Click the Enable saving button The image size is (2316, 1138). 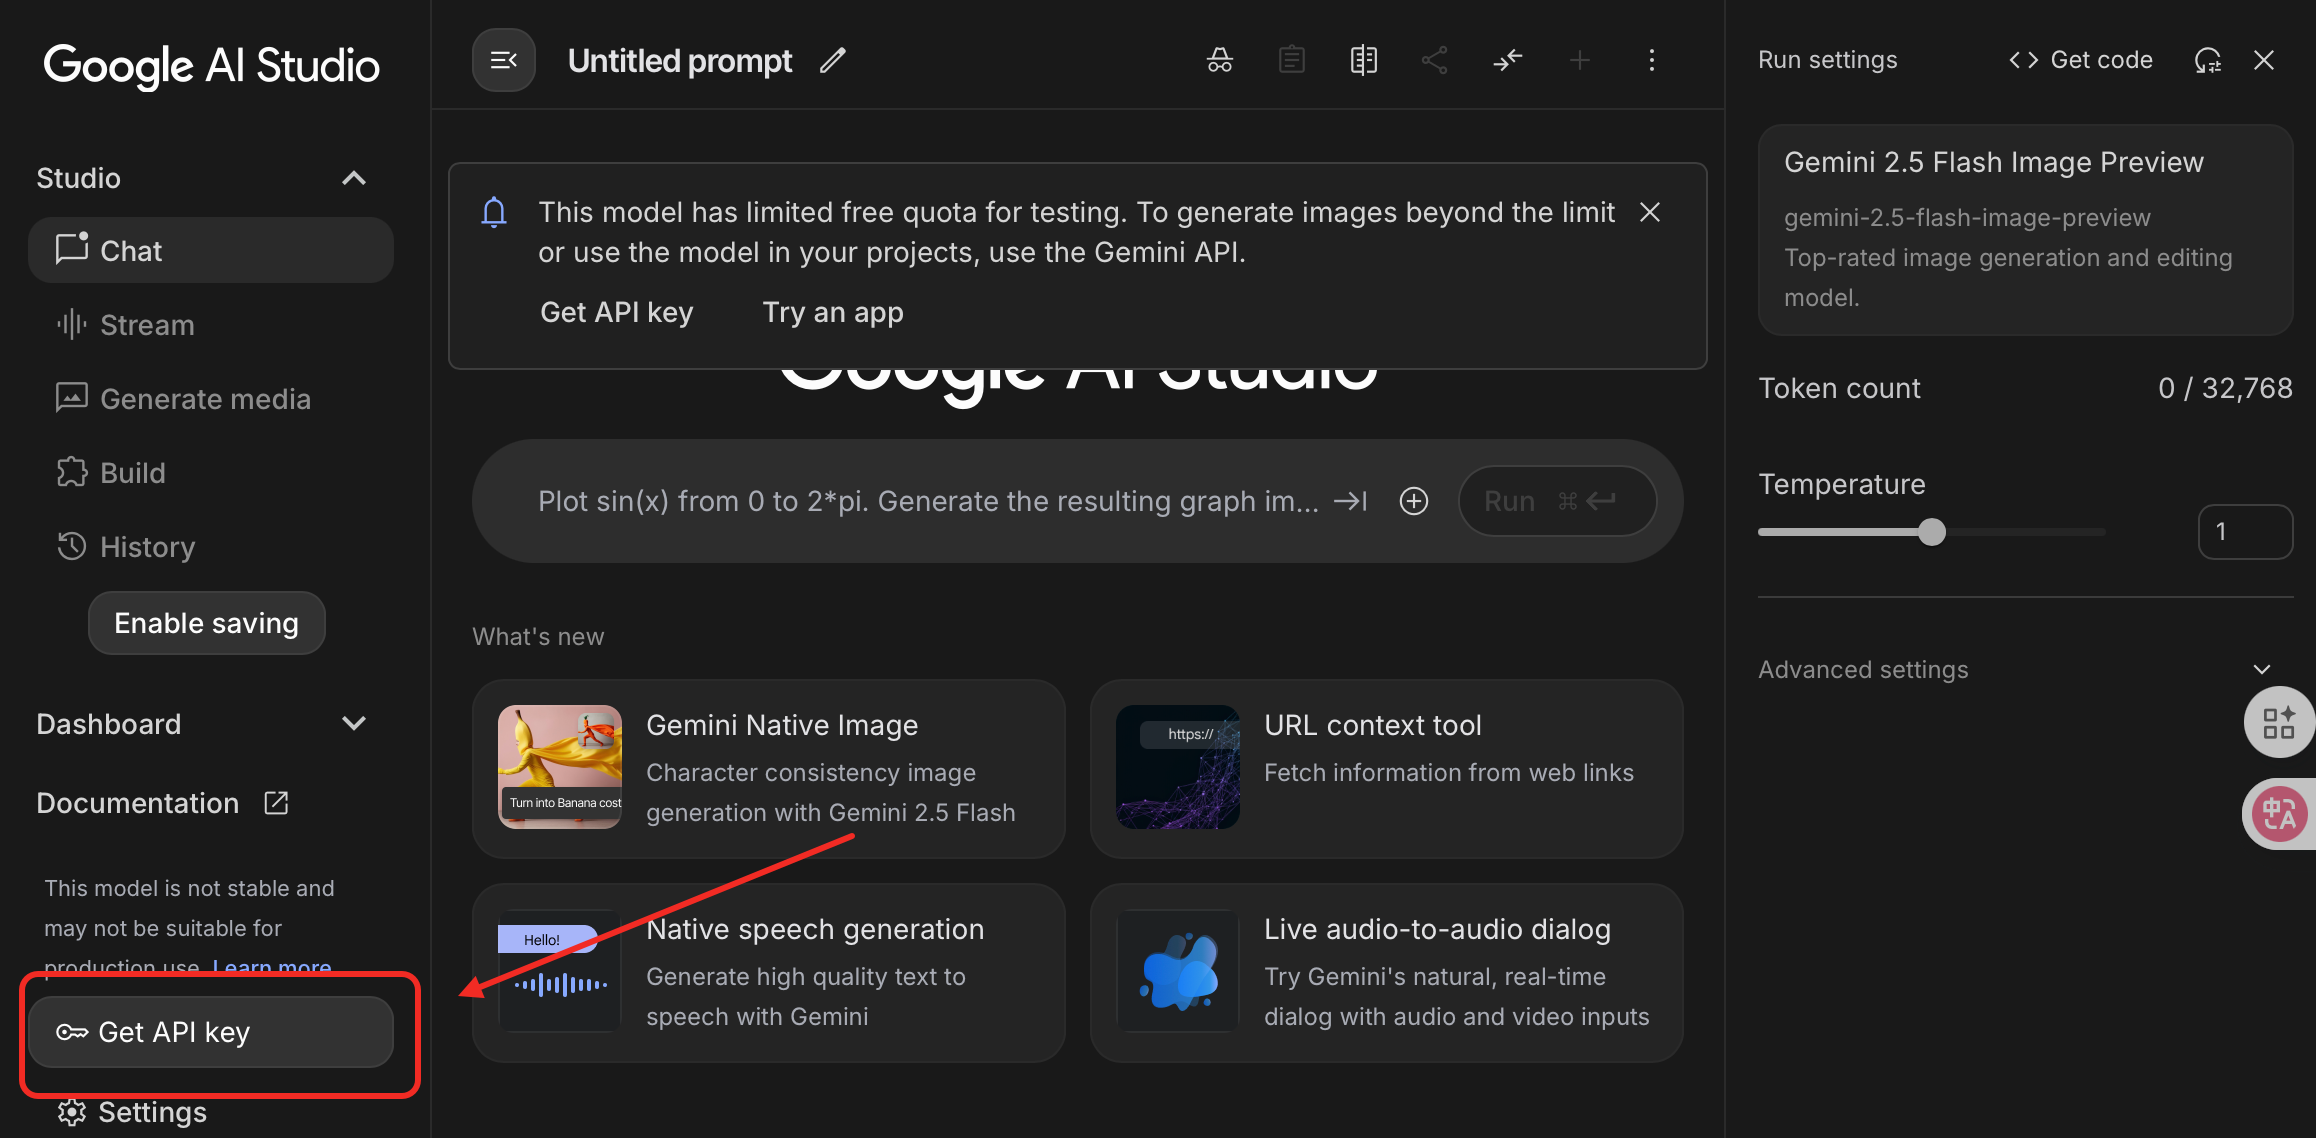pos(206,623)
